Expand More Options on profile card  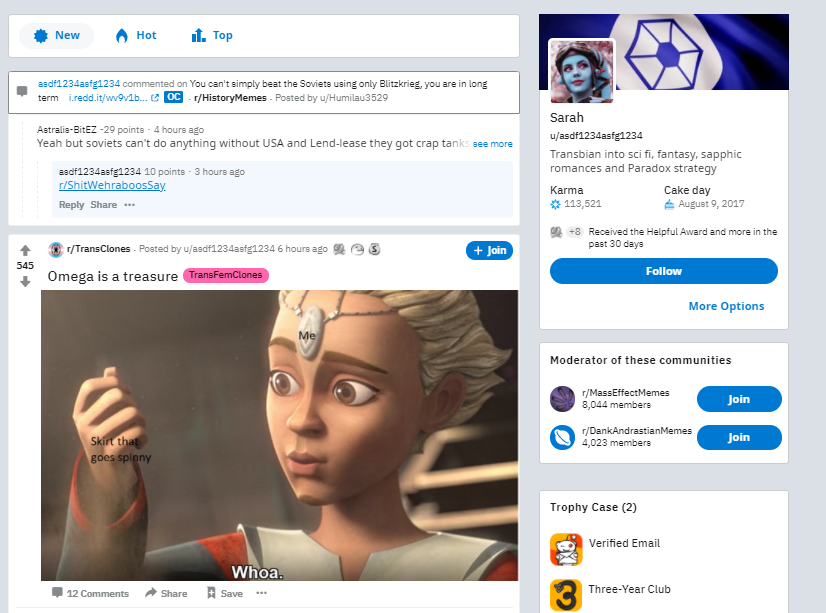726,306
